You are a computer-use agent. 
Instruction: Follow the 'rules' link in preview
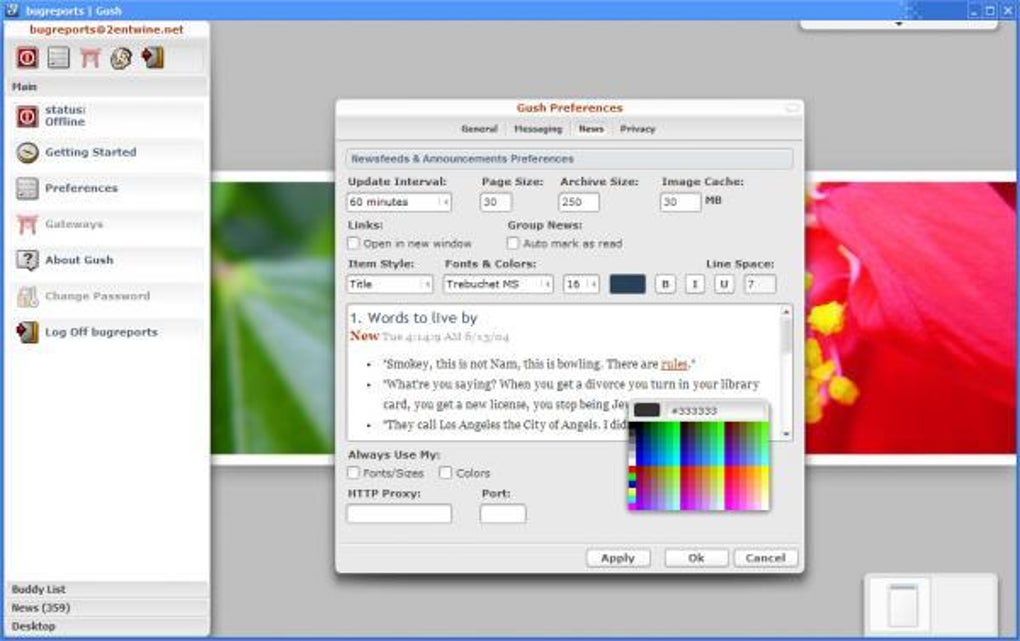674,364
